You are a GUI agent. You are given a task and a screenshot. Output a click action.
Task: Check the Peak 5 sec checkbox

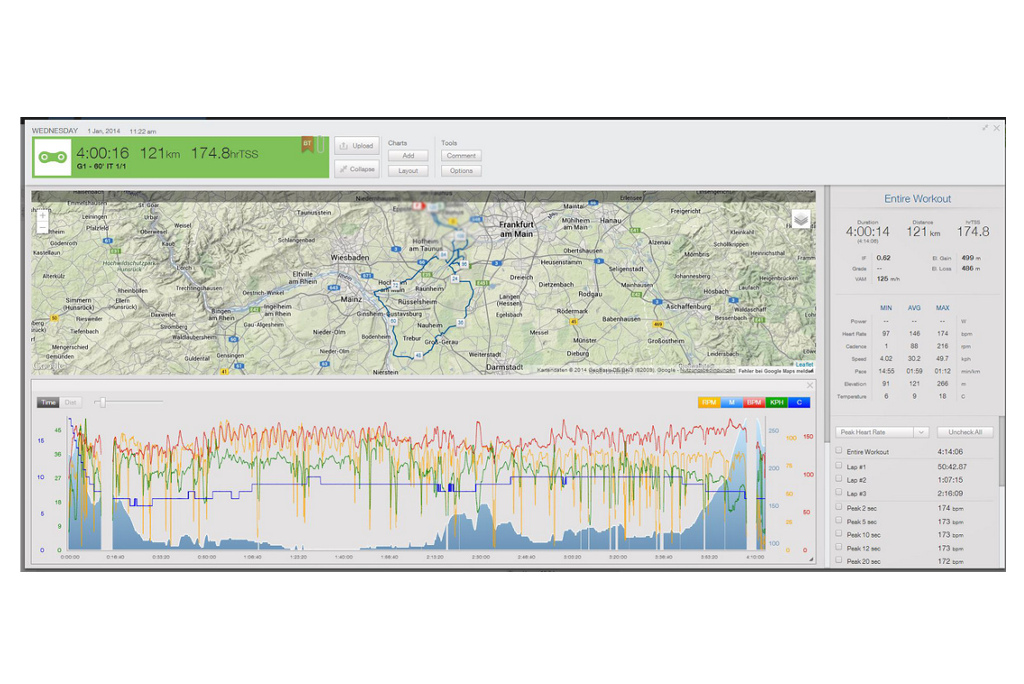(x=839, y=520)
